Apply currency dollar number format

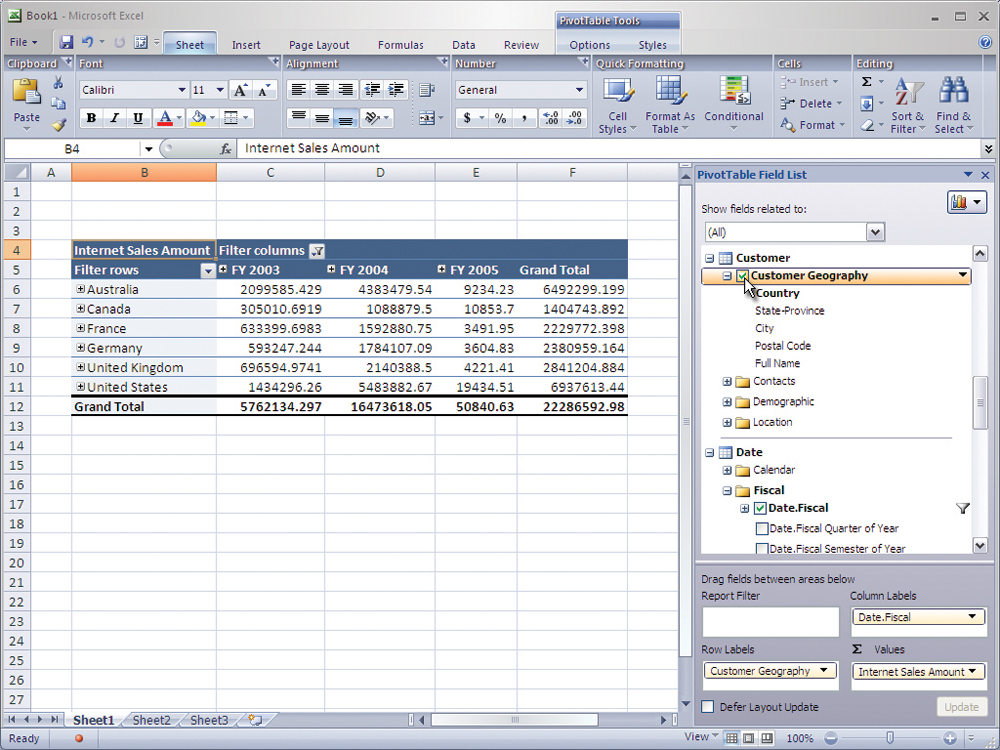pyautogui.click(x=467, y=118)
